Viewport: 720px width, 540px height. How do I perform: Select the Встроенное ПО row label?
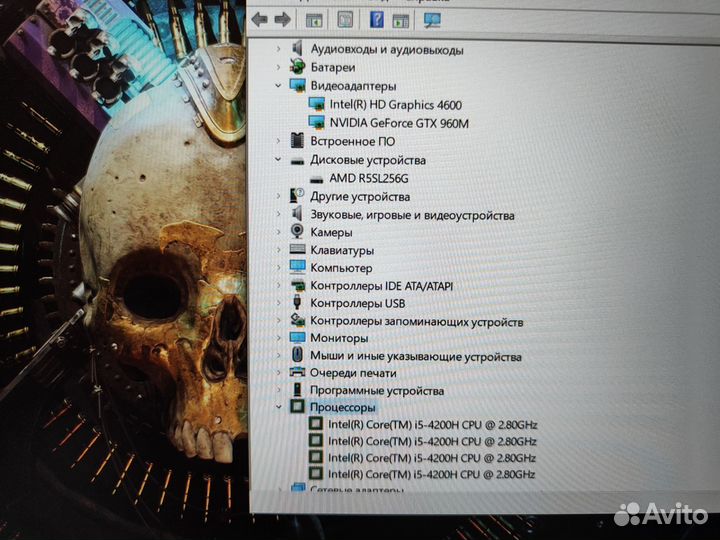[353, 141]
